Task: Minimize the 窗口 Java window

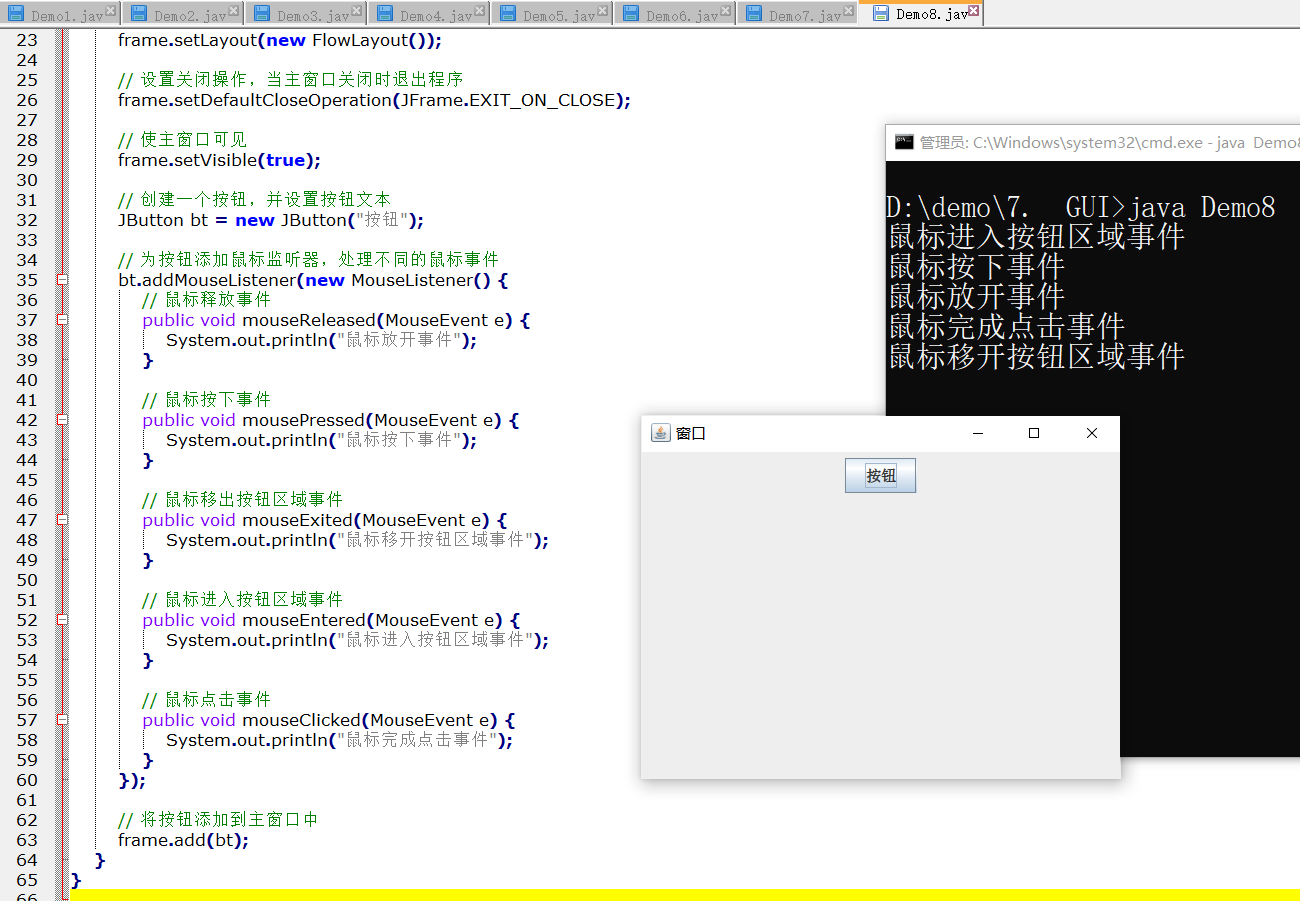Action: [x=978, y=433]
